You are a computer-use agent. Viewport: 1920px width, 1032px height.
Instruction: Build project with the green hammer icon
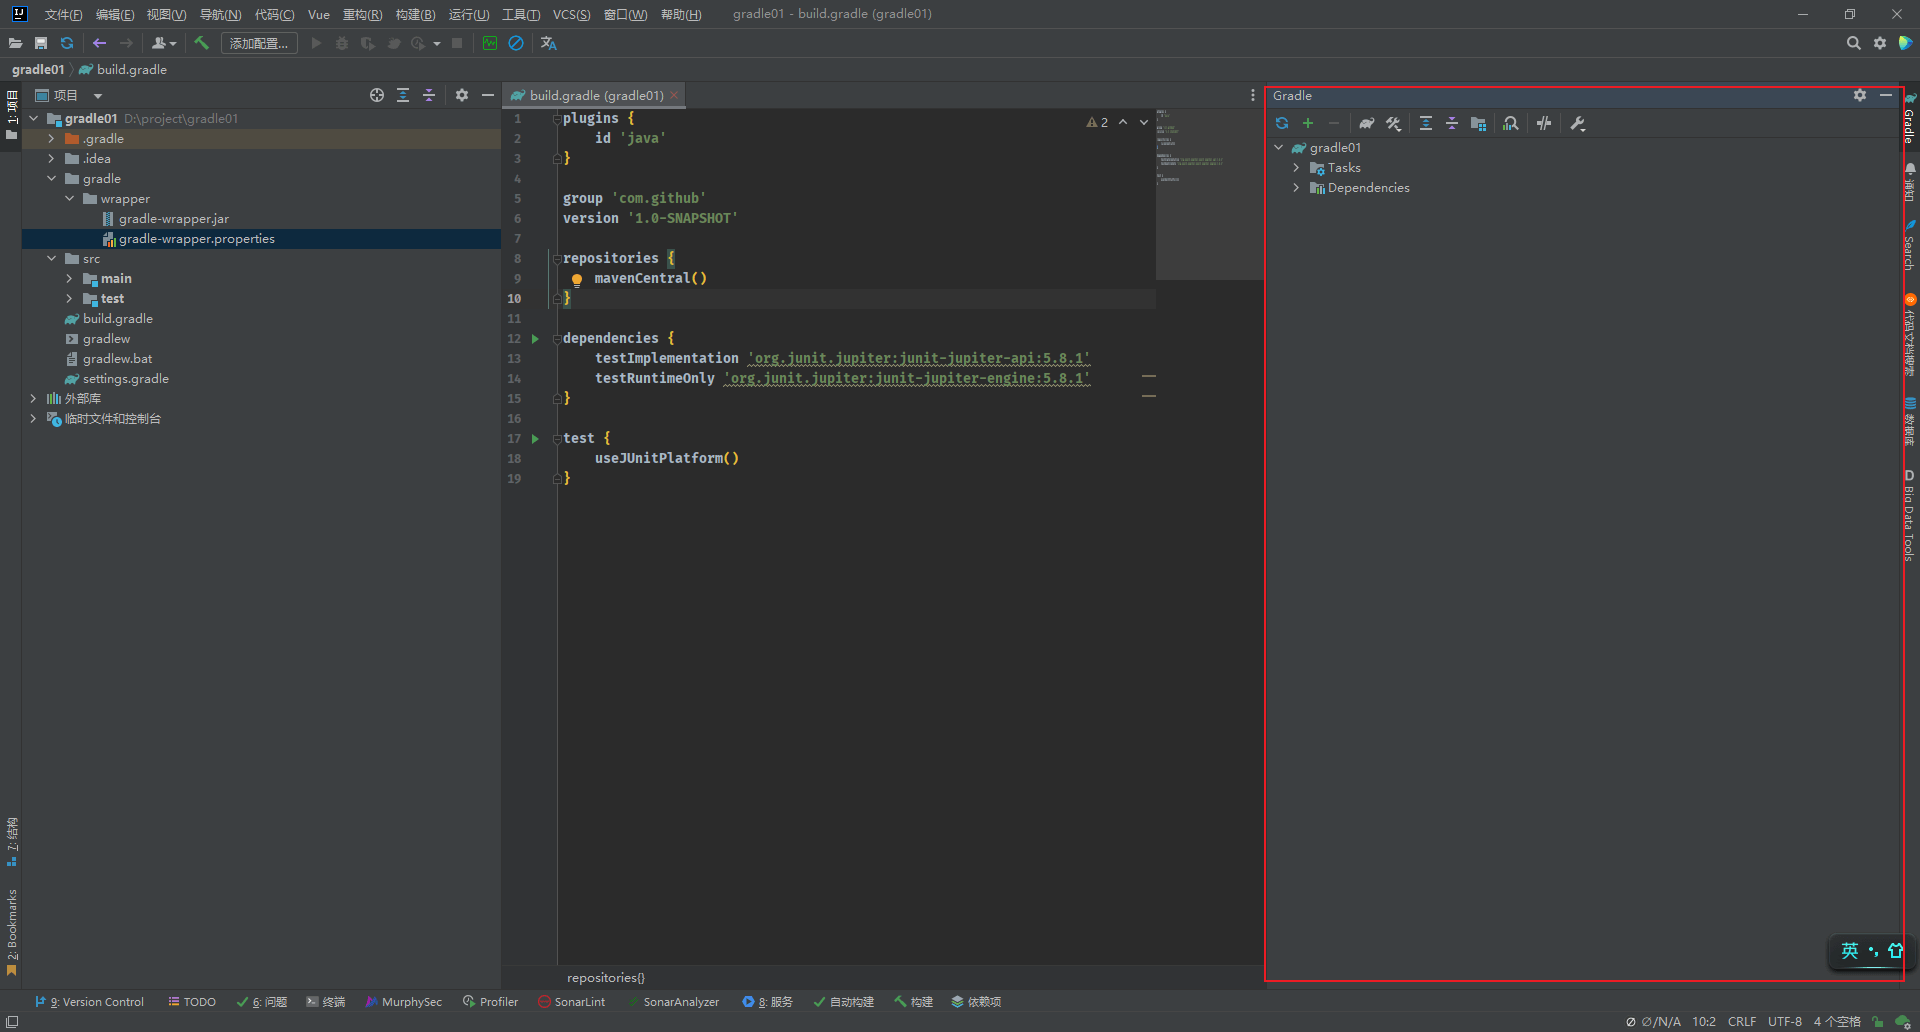[201, 43]
